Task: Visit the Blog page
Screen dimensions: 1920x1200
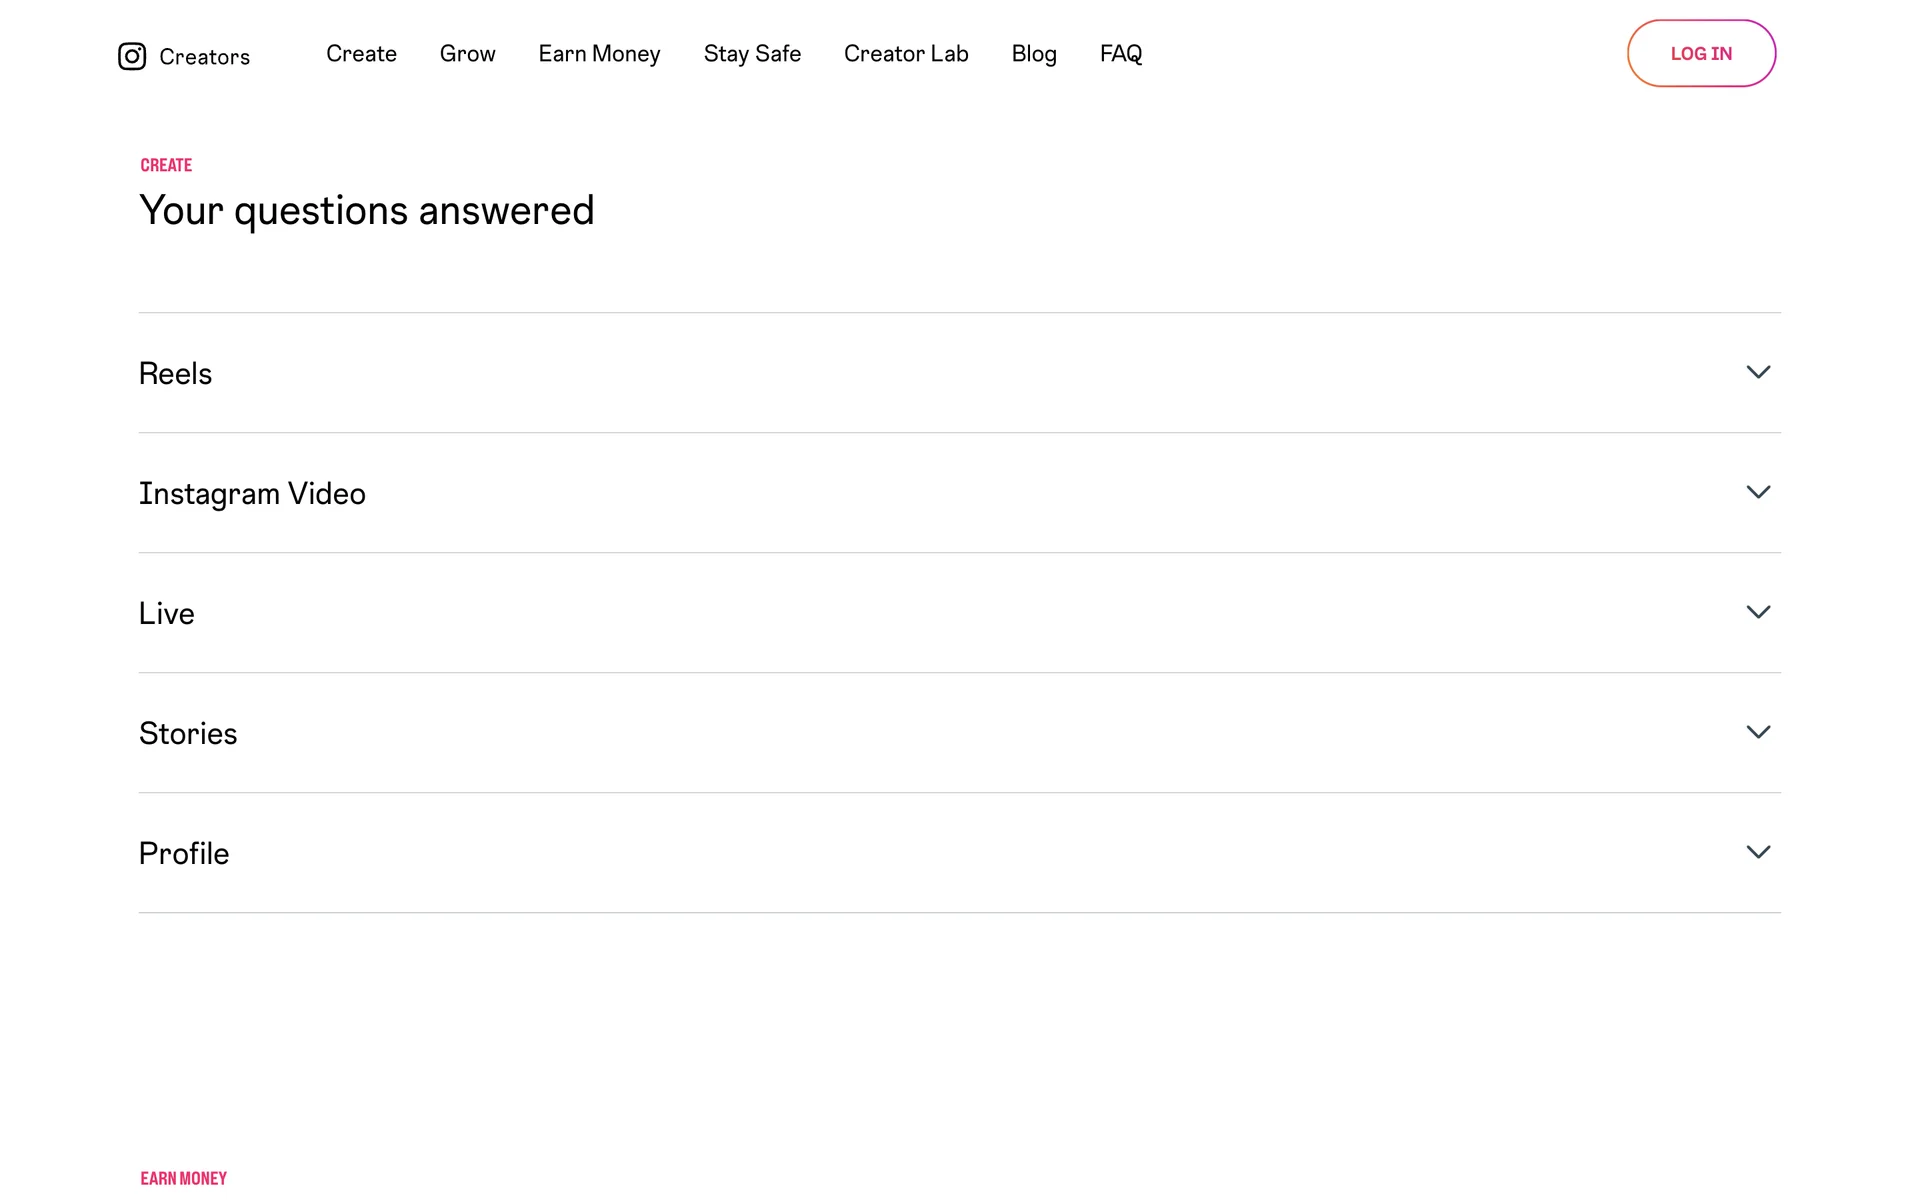Action: click(1034, 54)
